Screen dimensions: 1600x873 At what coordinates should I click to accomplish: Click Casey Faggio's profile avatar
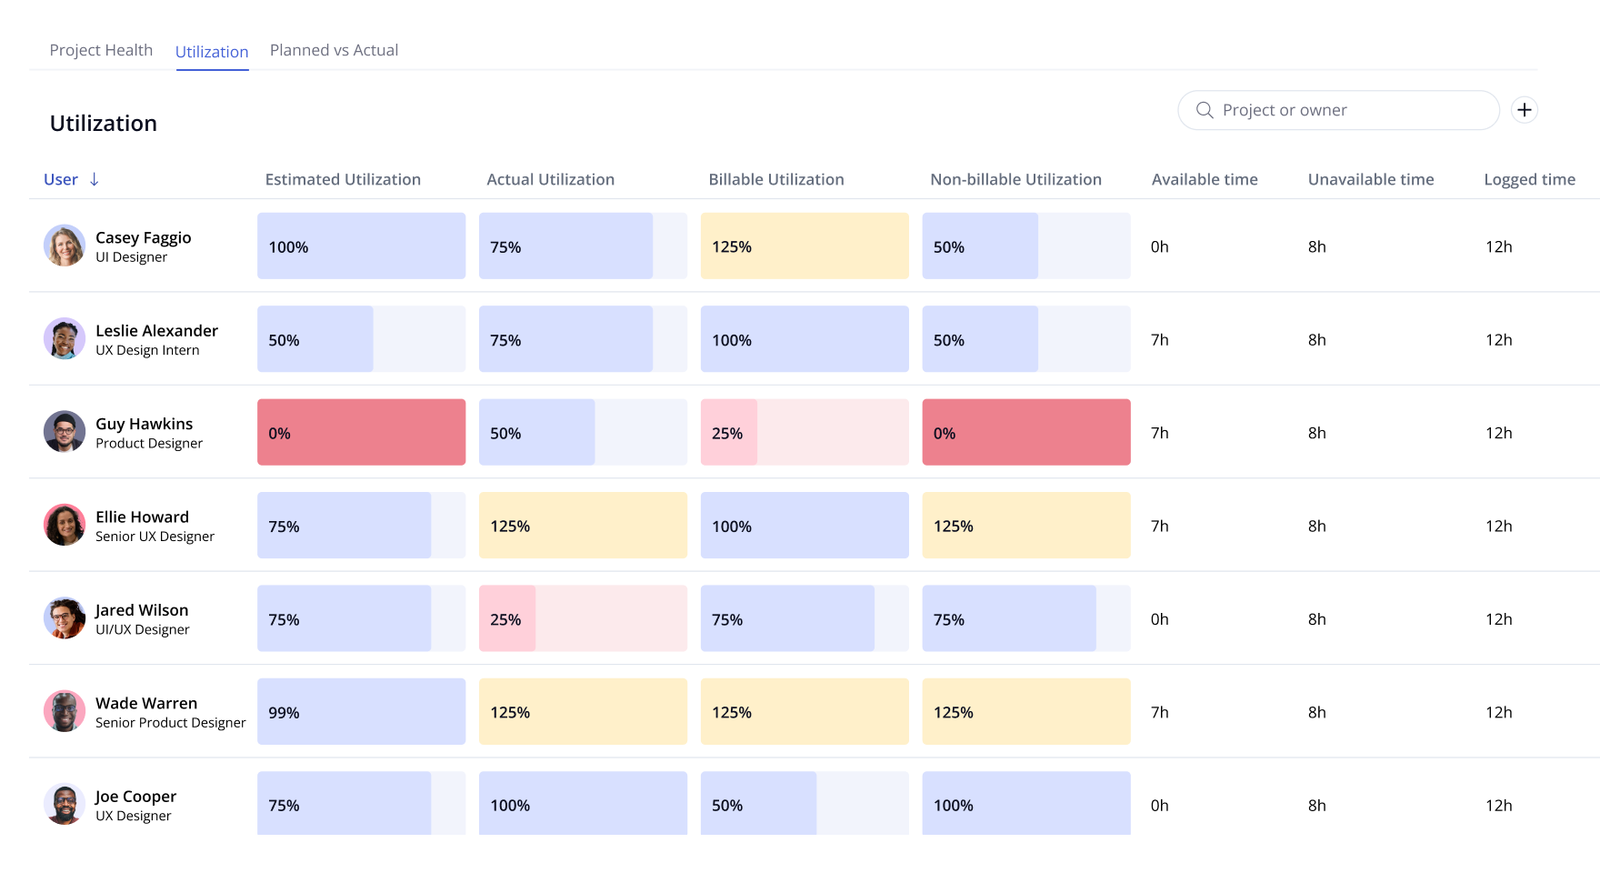pyautogui.click(x=64, y=245)
